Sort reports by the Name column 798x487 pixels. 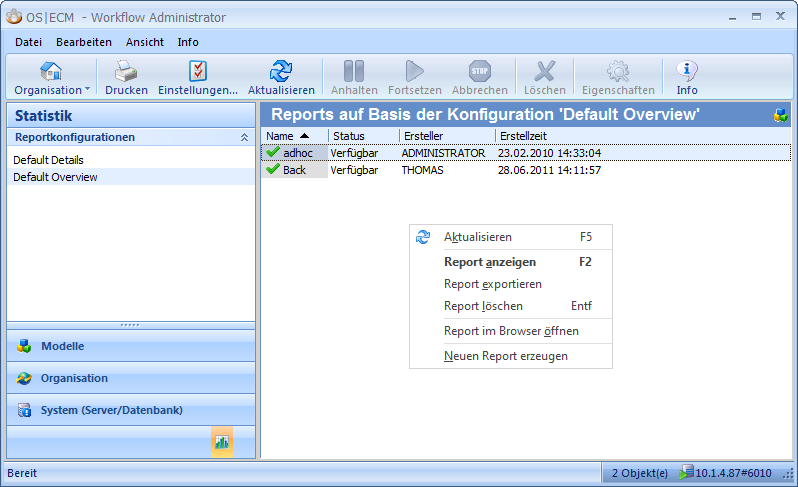point(294,135)
